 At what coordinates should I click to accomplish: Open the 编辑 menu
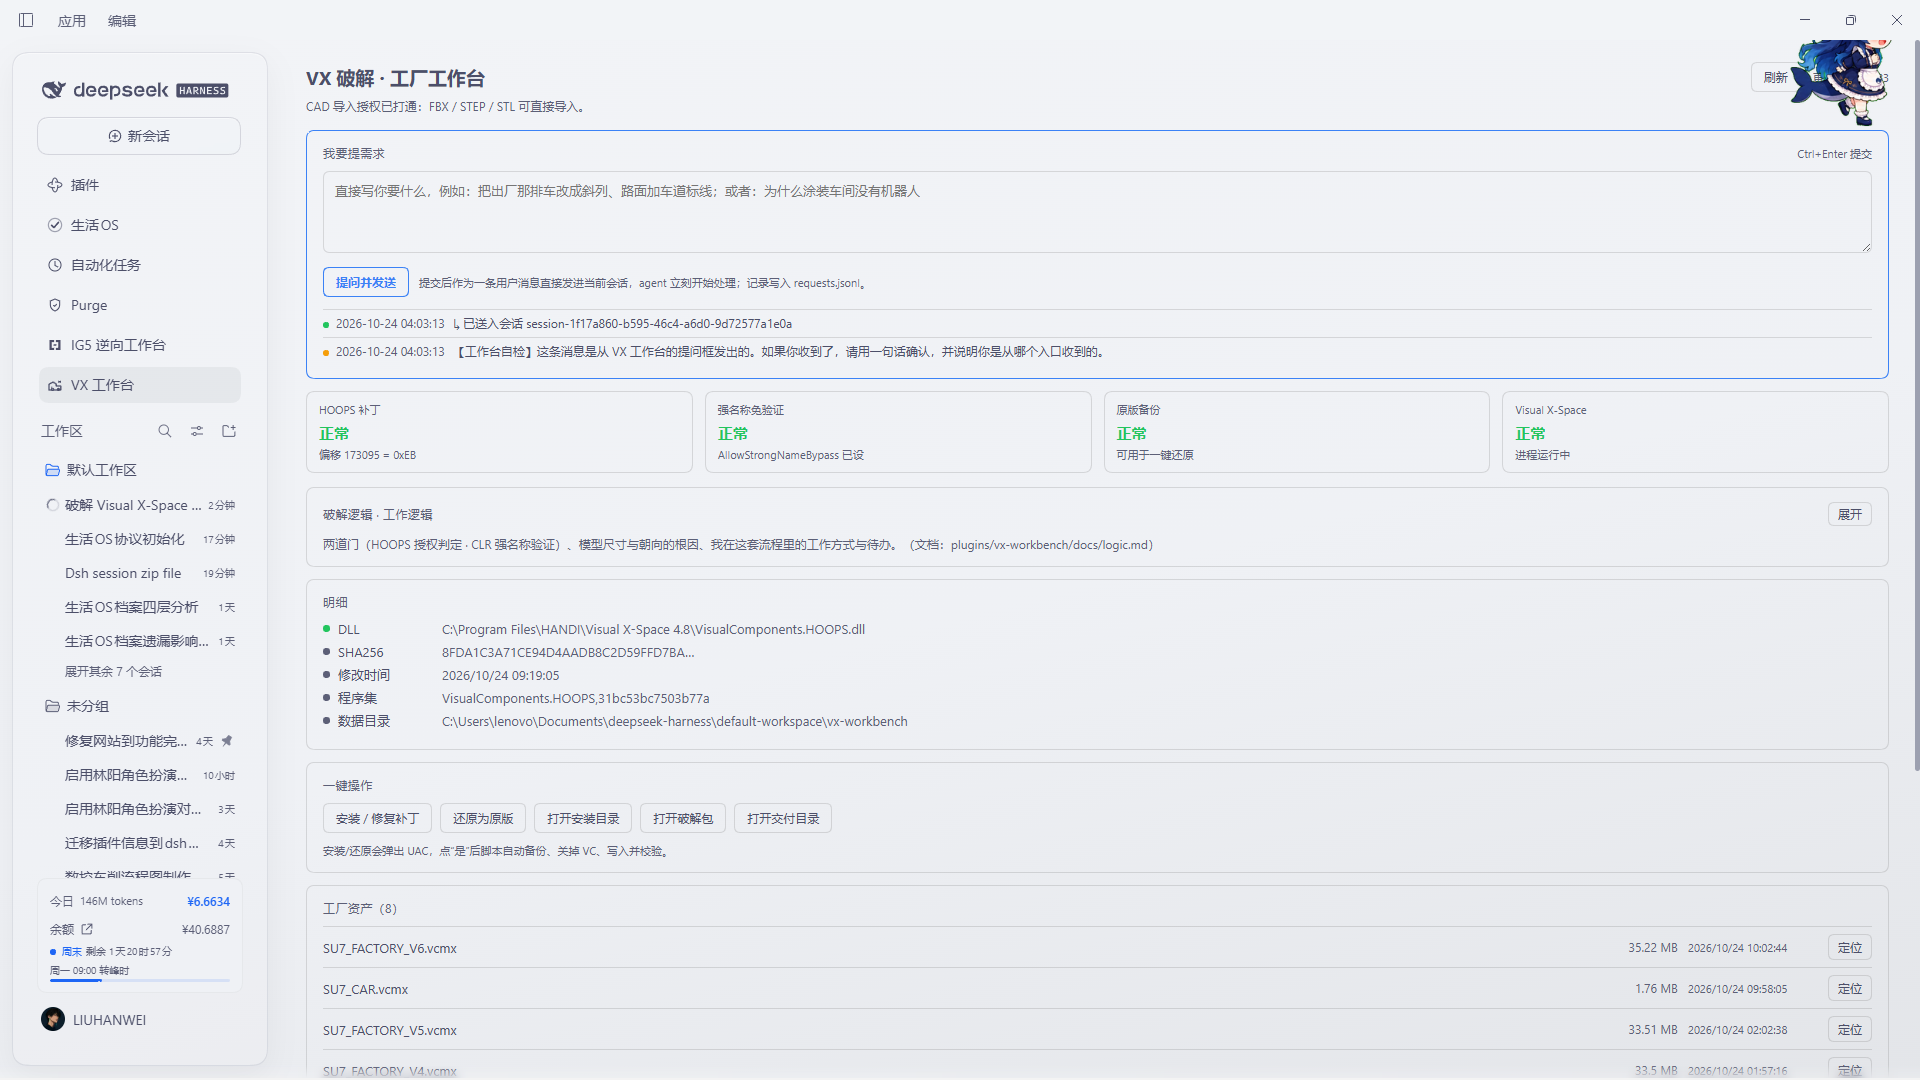click(122, 21)
